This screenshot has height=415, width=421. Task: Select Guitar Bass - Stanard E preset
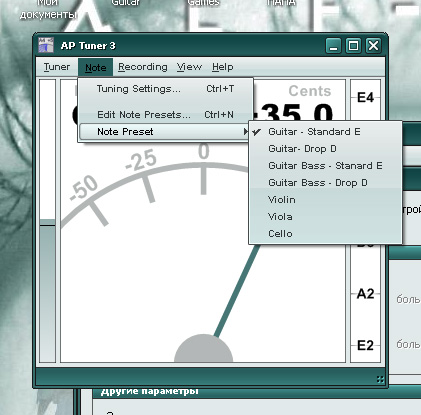325,166
